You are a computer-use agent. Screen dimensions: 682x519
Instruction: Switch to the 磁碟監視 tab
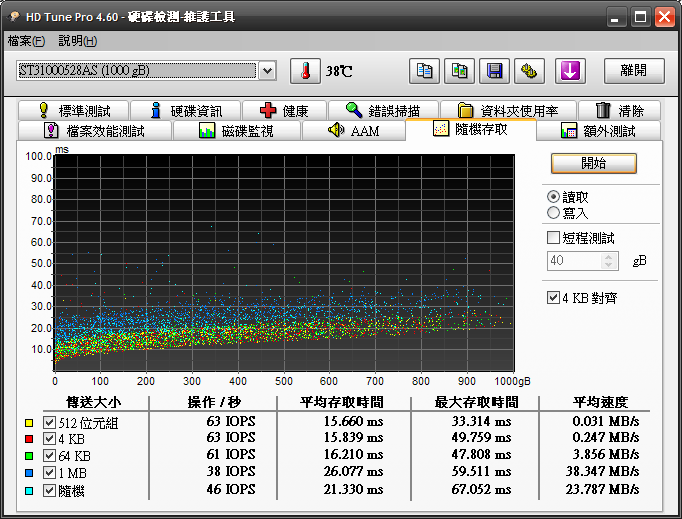point(237,131)
